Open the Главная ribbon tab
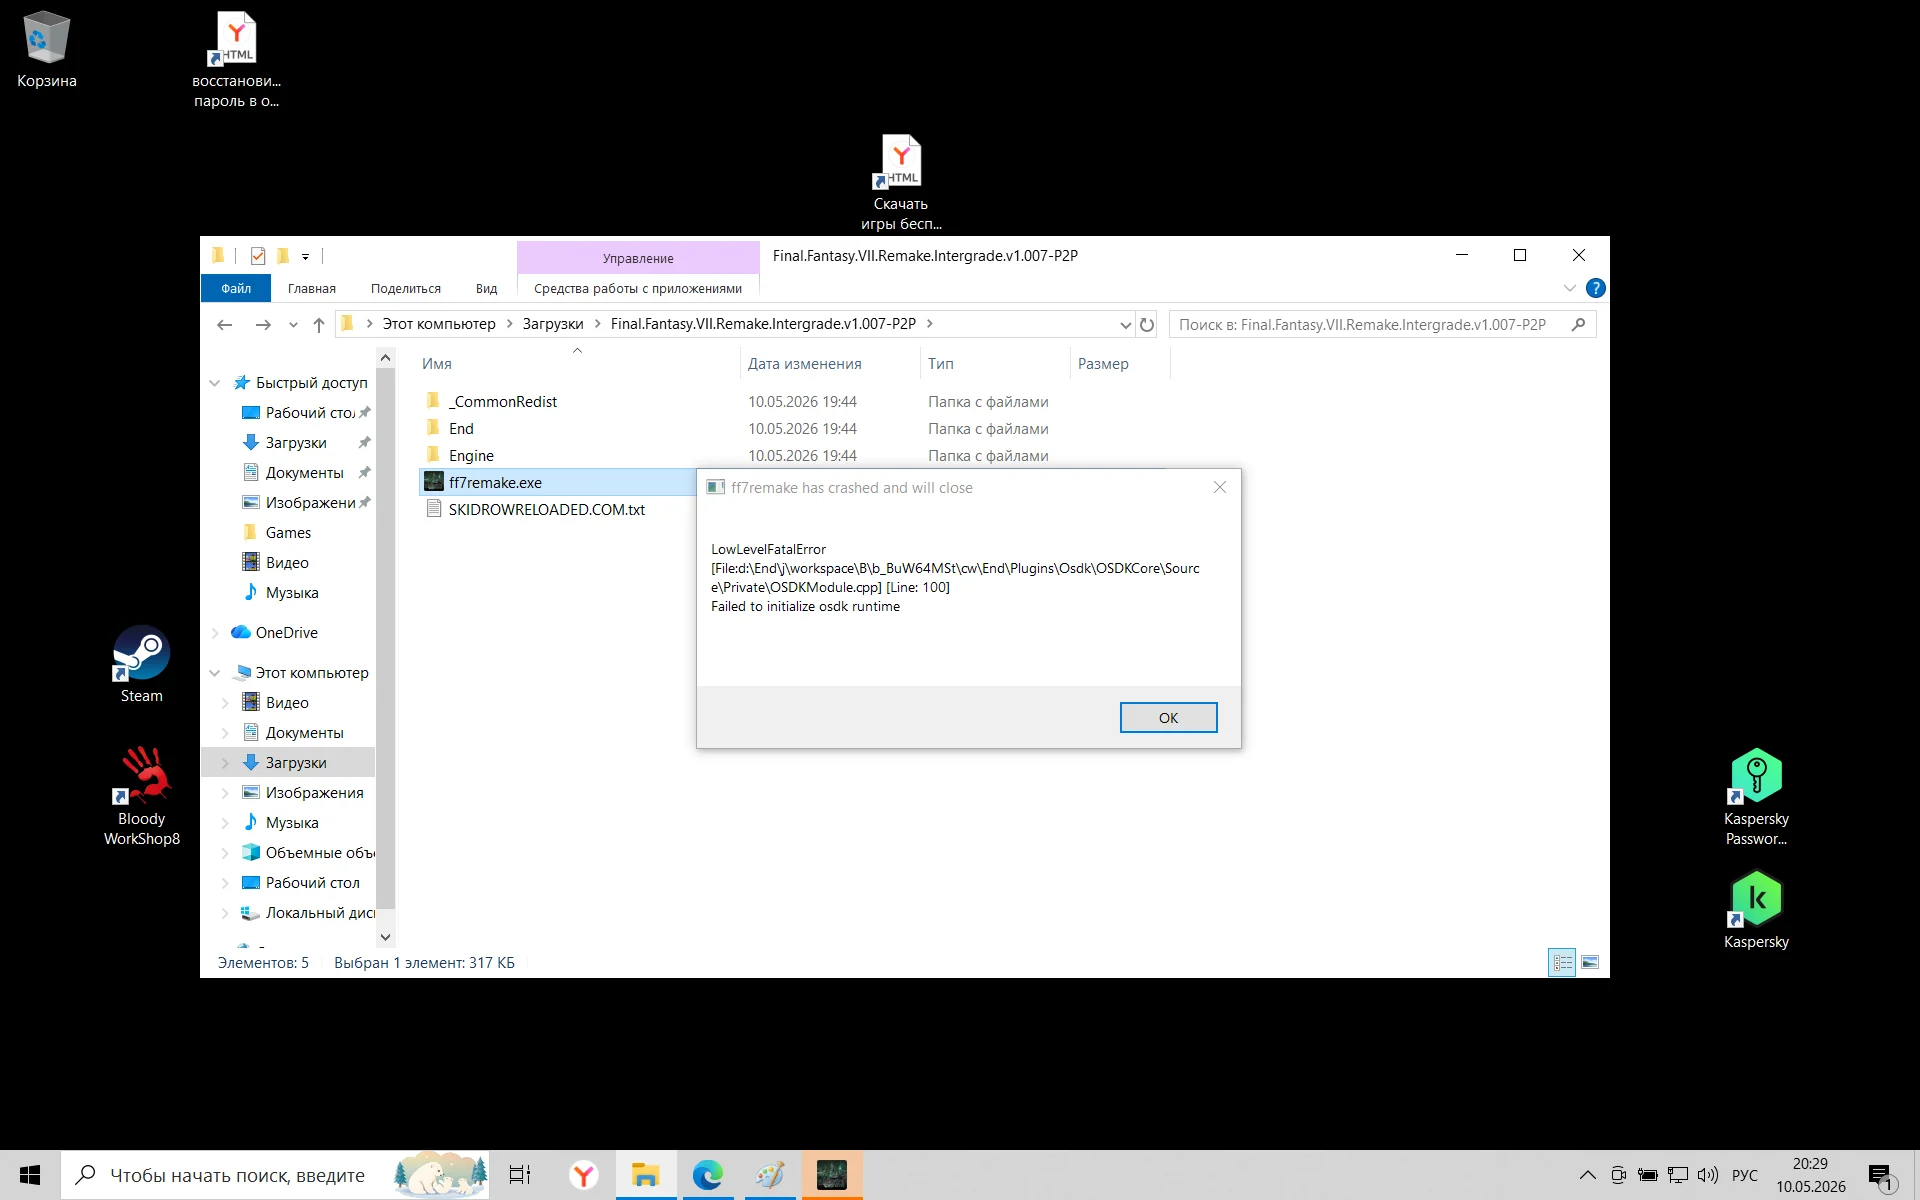Viewport: 1920px width, 1200px height. 312,288
